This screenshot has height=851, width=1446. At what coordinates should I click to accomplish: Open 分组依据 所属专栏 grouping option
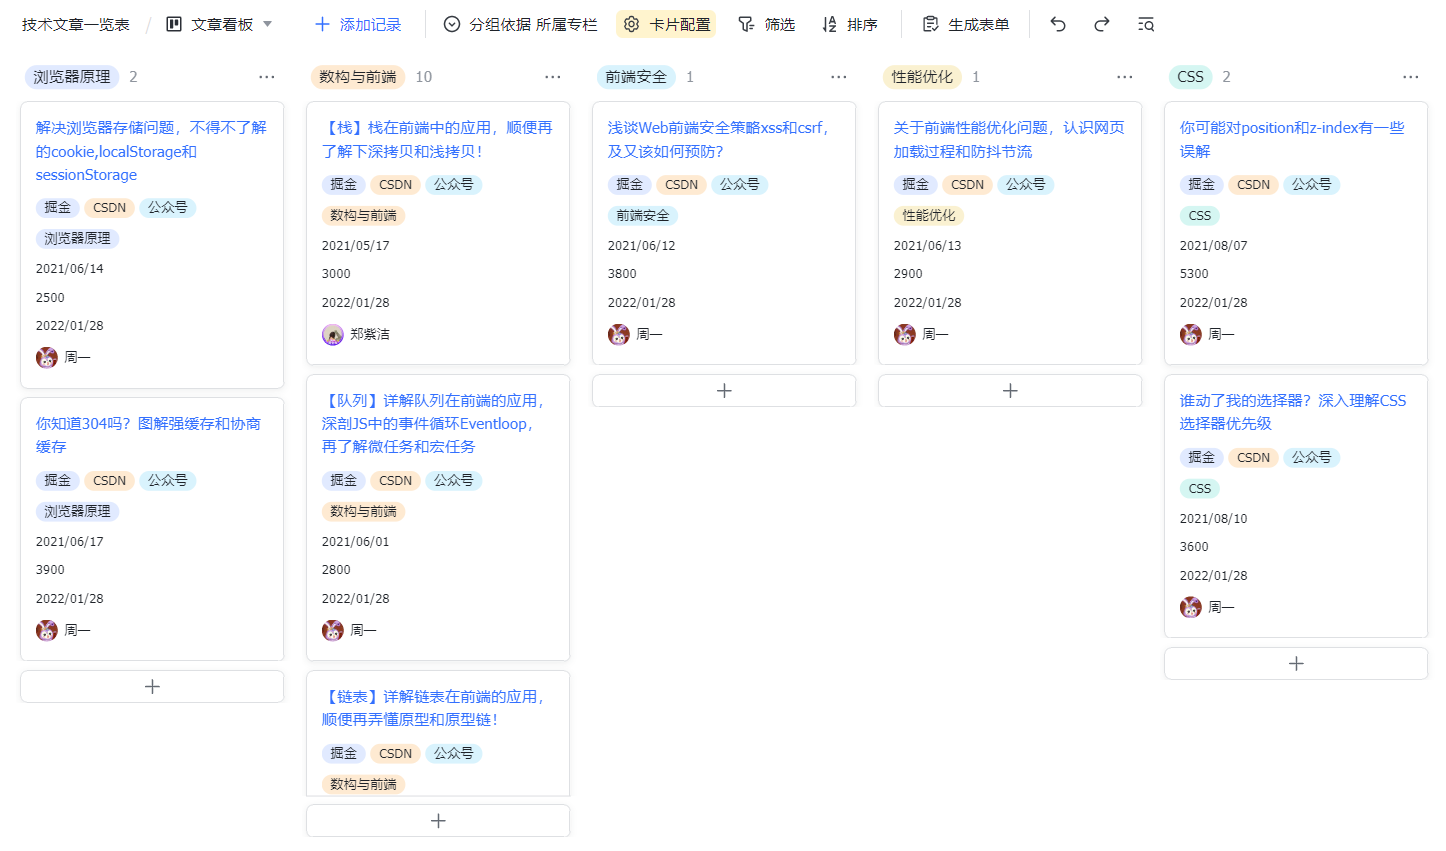pyautogui.click(x=520, y=24)
